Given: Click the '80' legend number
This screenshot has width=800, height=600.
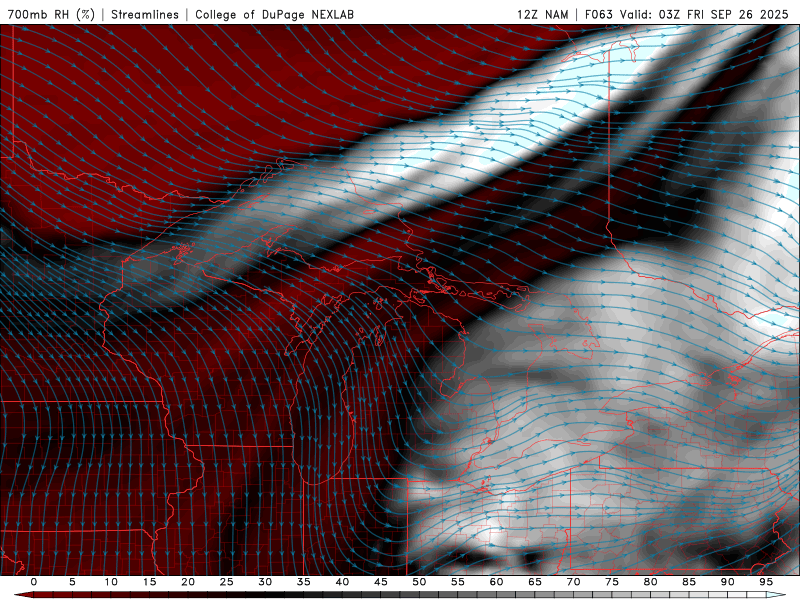Looking at the screenshot, I should pyautogui.click(x=650, y=582).
